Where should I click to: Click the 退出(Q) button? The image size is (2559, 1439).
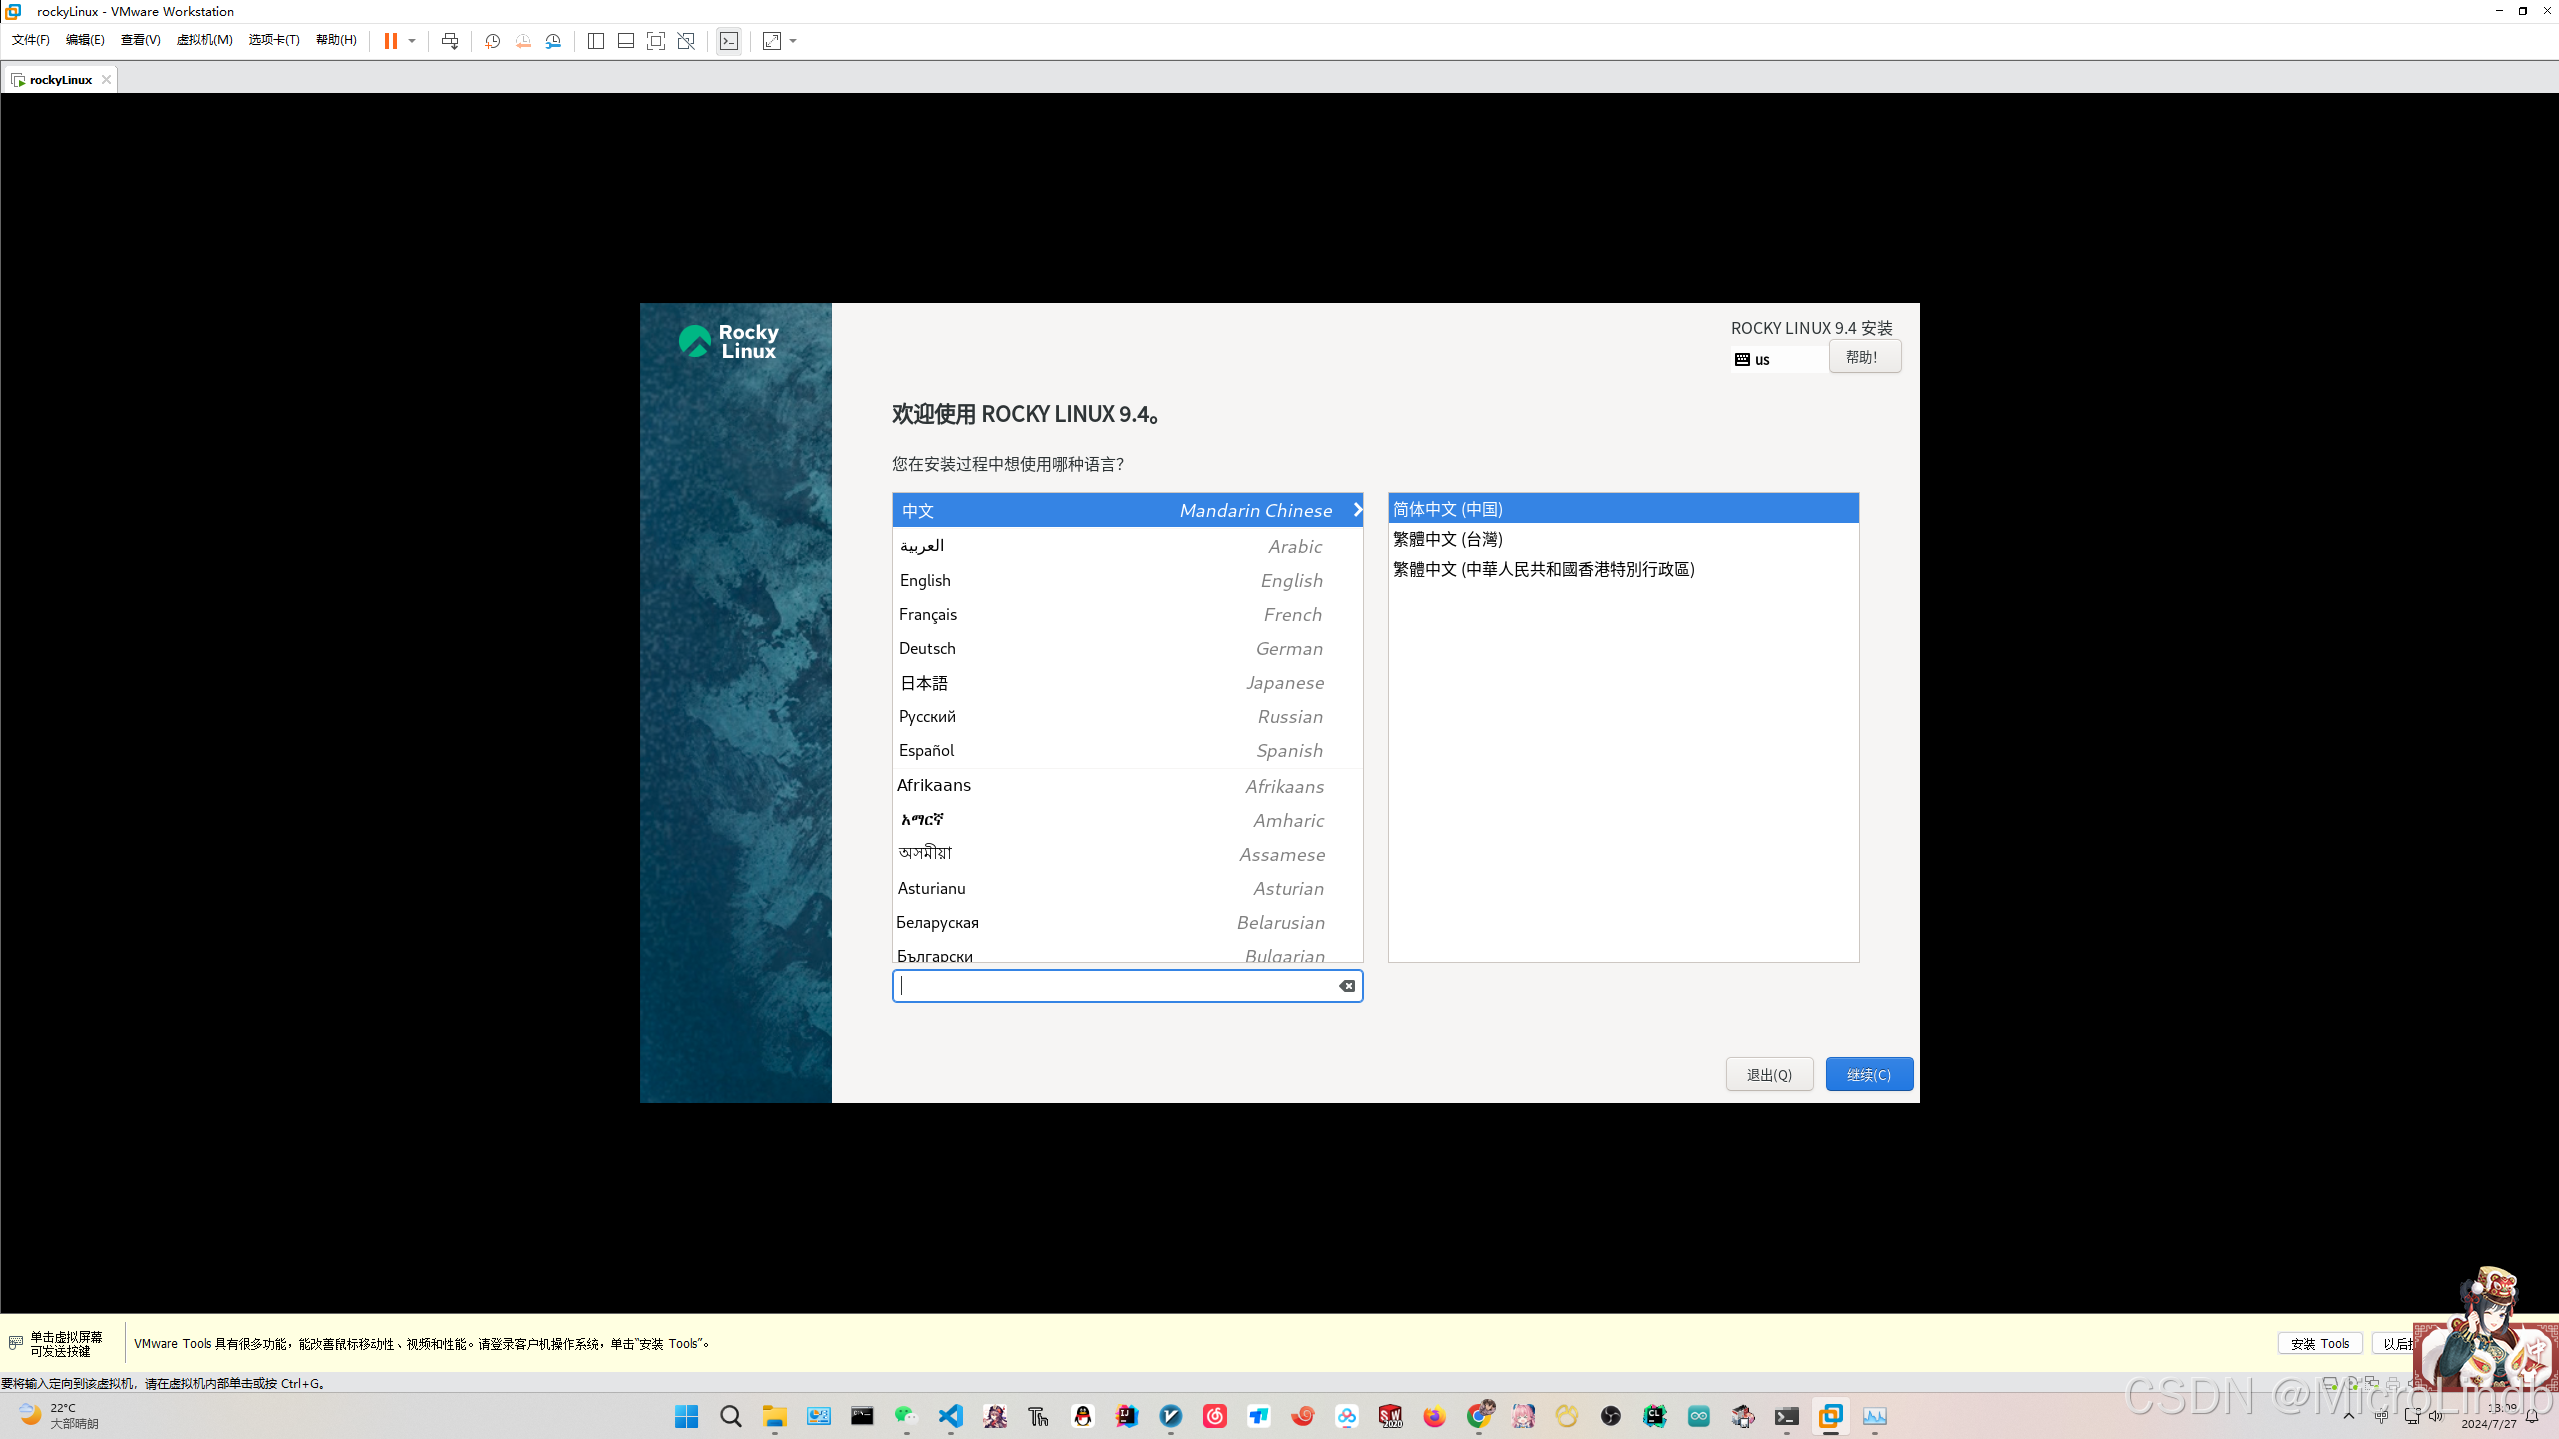[1769, 1074]
